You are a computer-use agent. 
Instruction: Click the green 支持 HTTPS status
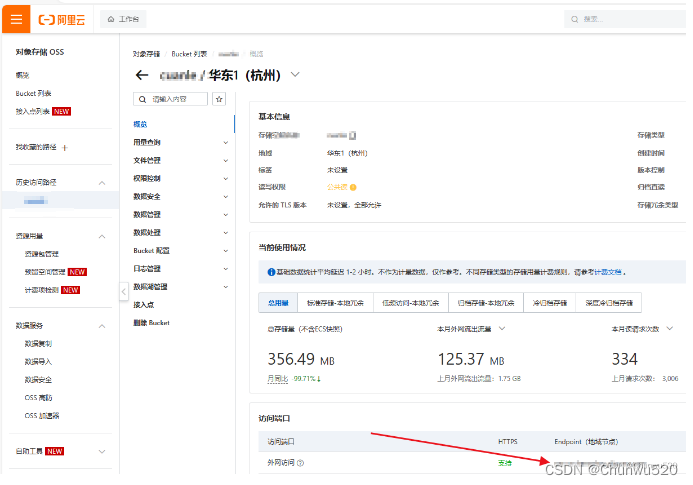(505, 463)
